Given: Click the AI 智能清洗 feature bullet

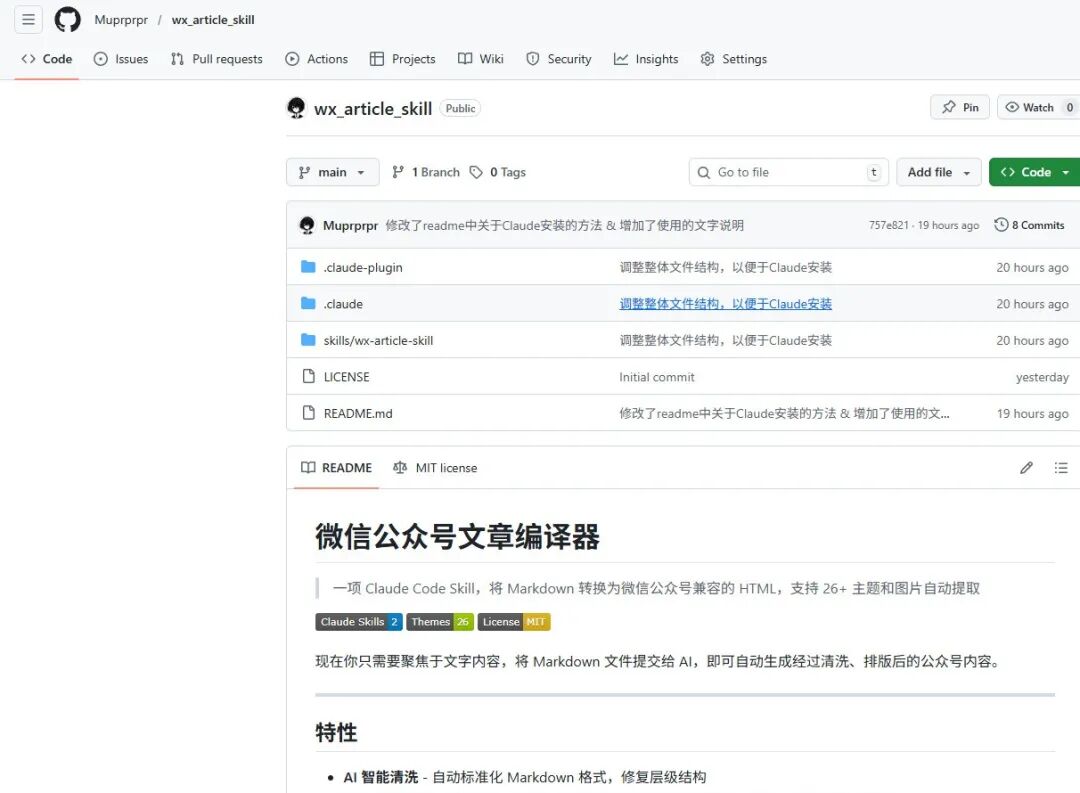Looking at the screenshot, I should tap(525, 777).
